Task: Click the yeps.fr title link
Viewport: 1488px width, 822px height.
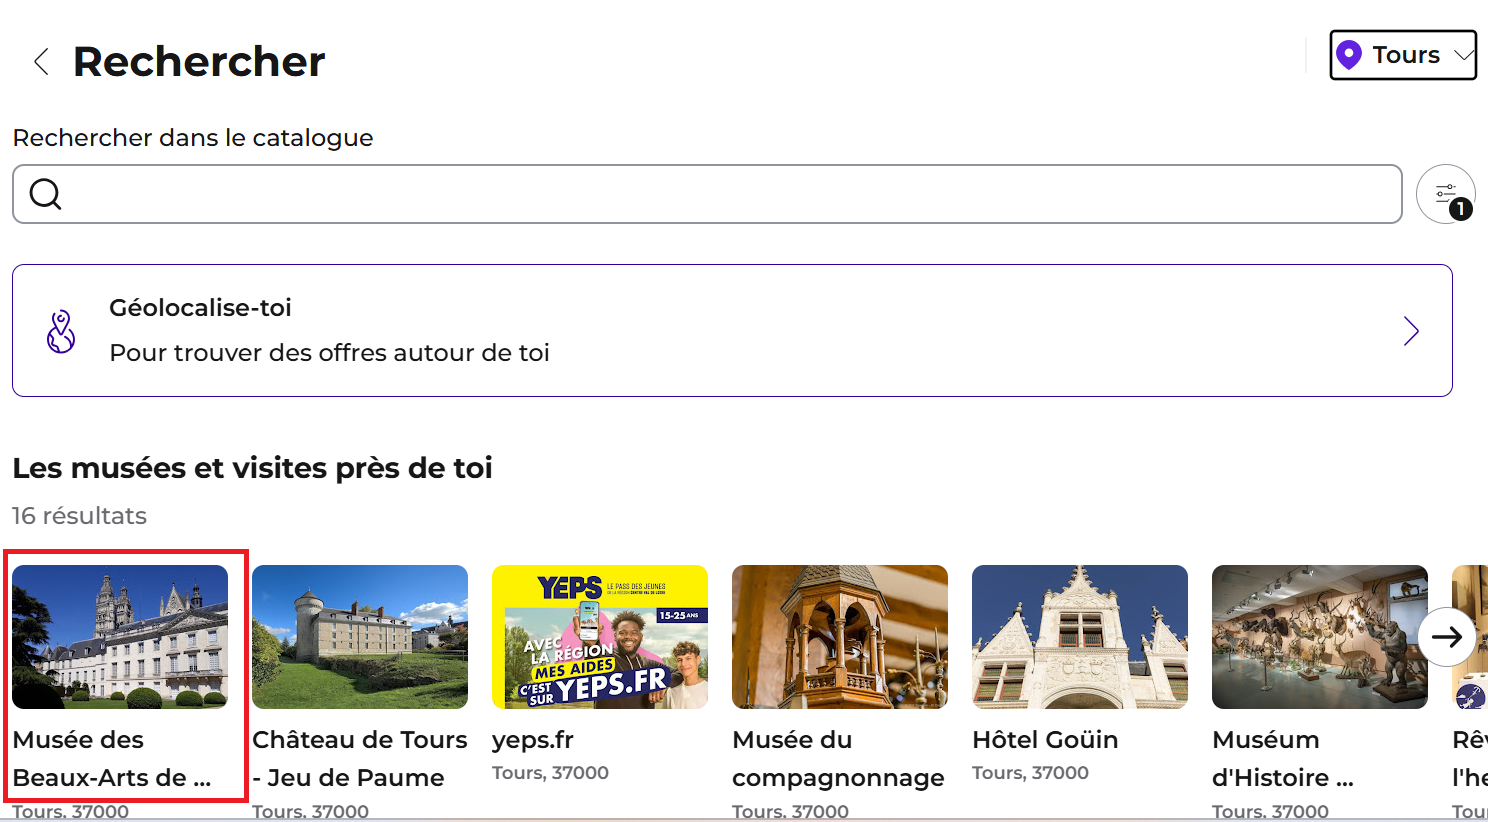Action: tap(533, 740)
